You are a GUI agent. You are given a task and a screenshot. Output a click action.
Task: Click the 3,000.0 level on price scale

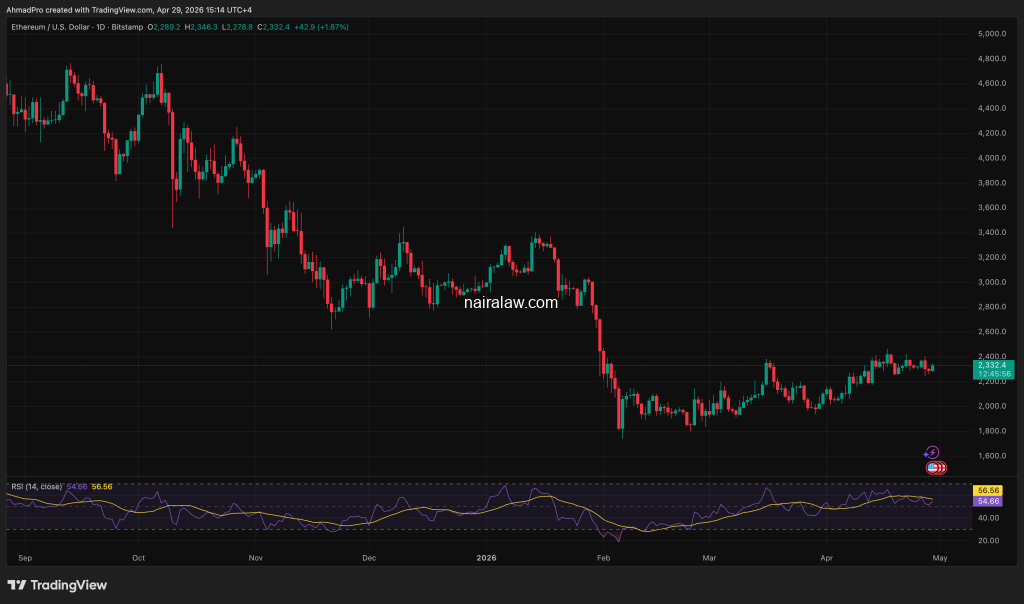click(990, 282)
